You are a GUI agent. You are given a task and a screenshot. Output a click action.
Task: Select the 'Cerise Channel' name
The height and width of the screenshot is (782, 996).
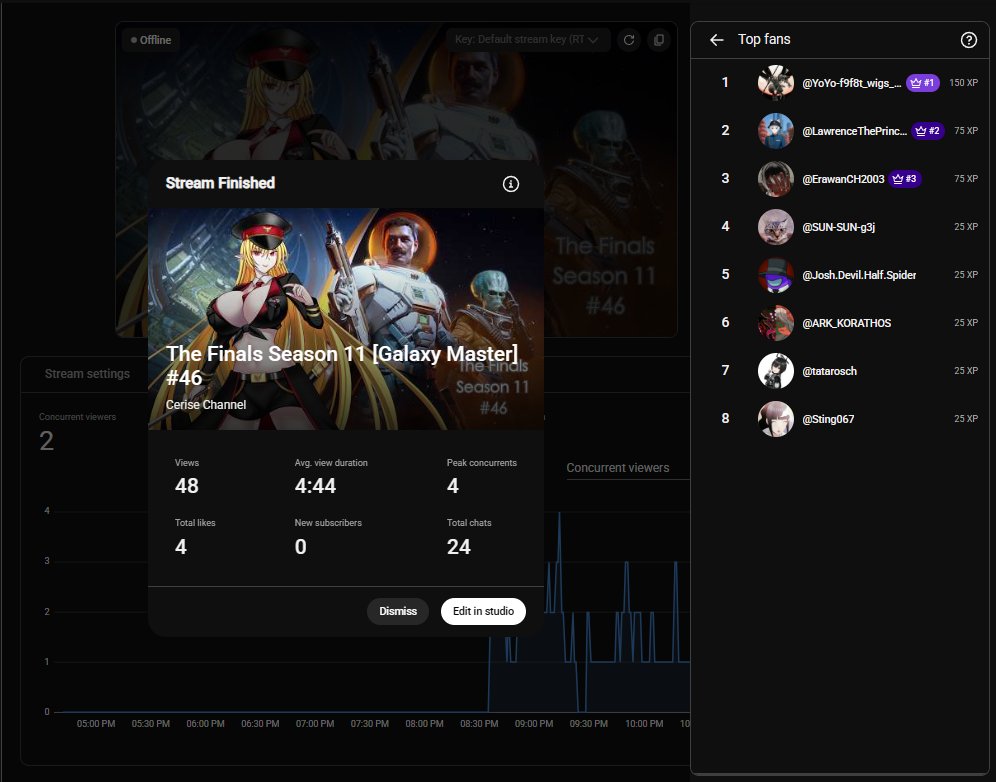pos(206,405)
